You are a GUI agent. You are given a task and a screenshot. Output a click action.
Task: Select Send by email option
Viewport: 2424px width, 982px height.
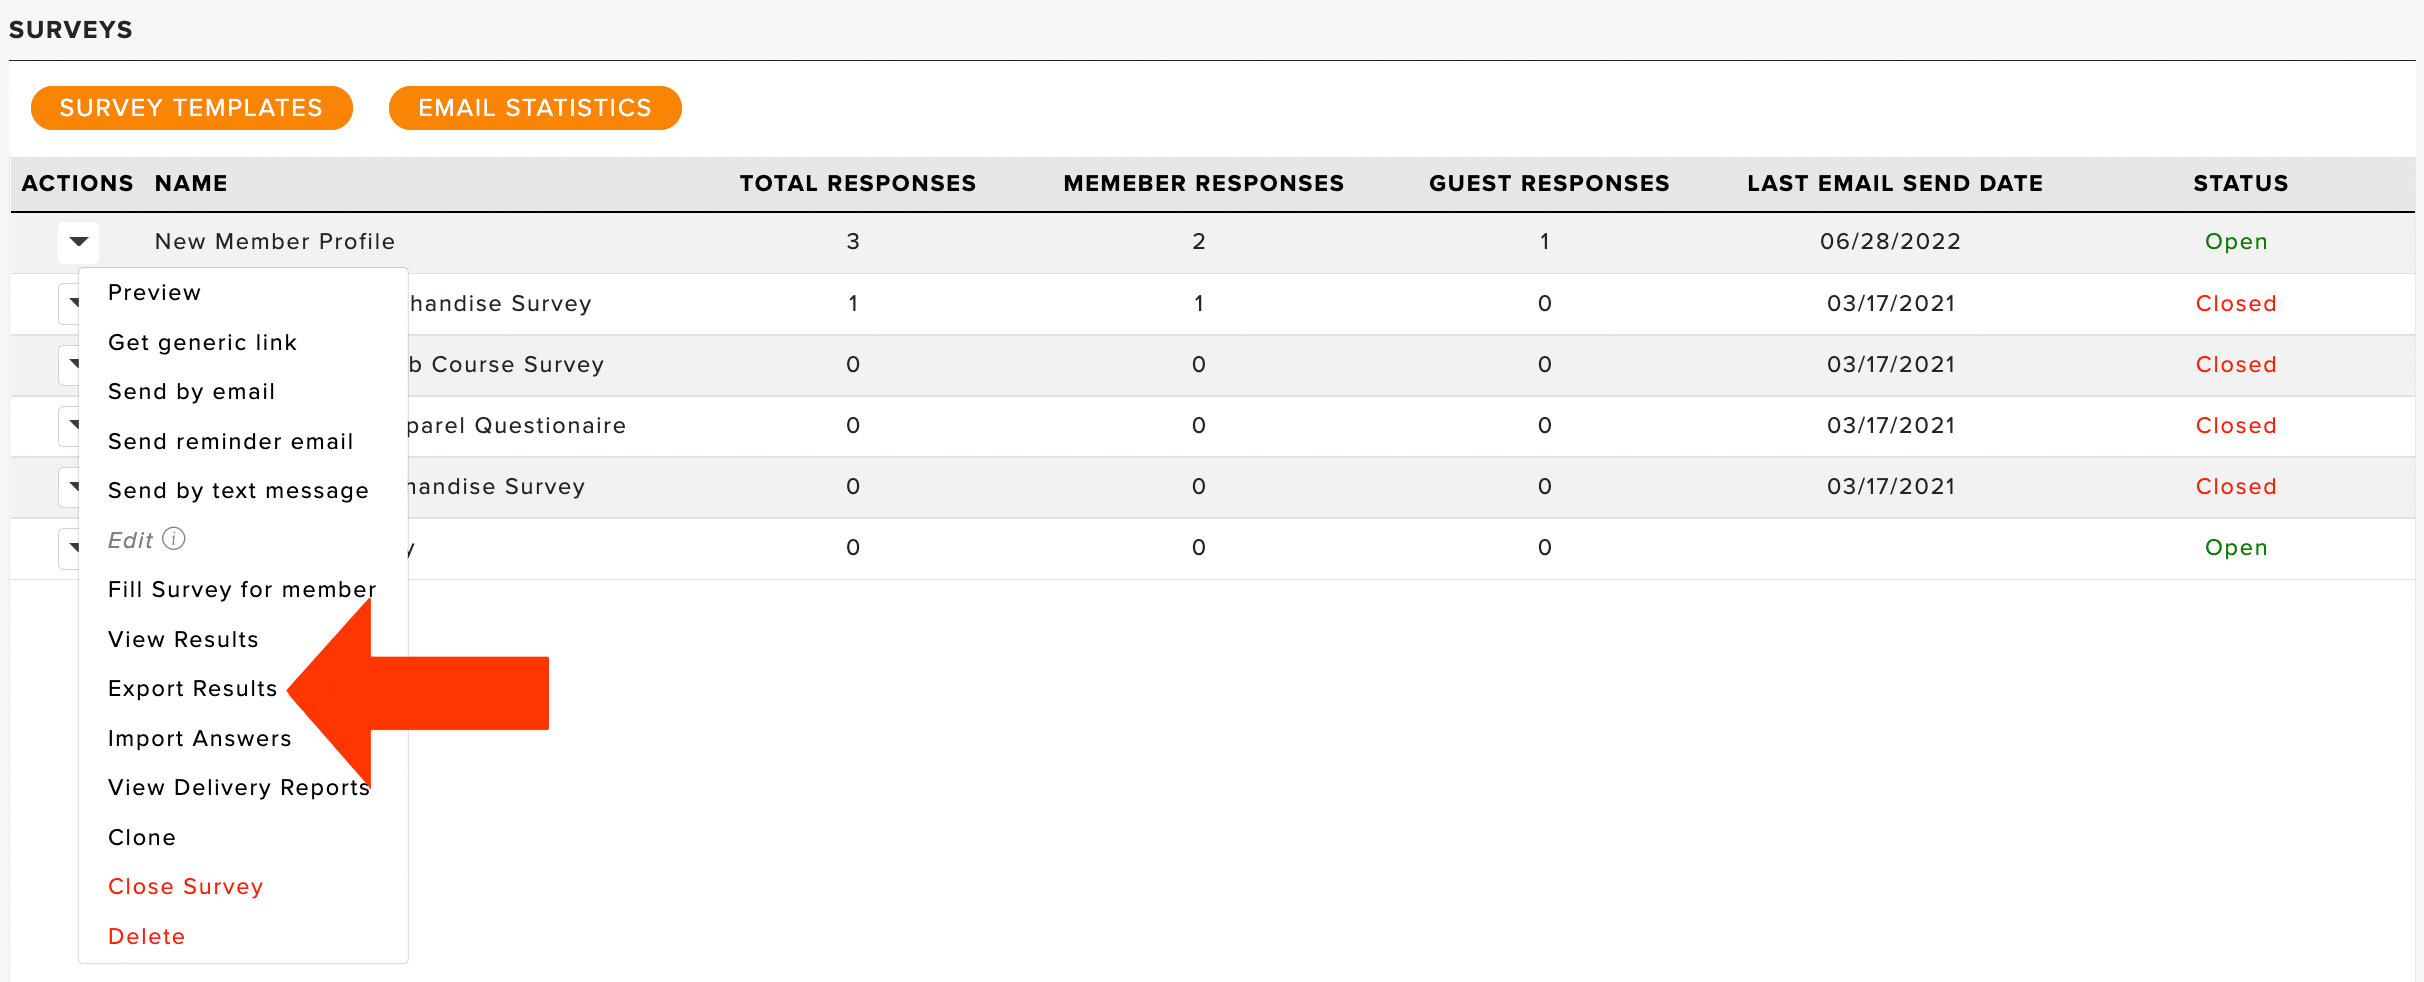coord(191,392)
